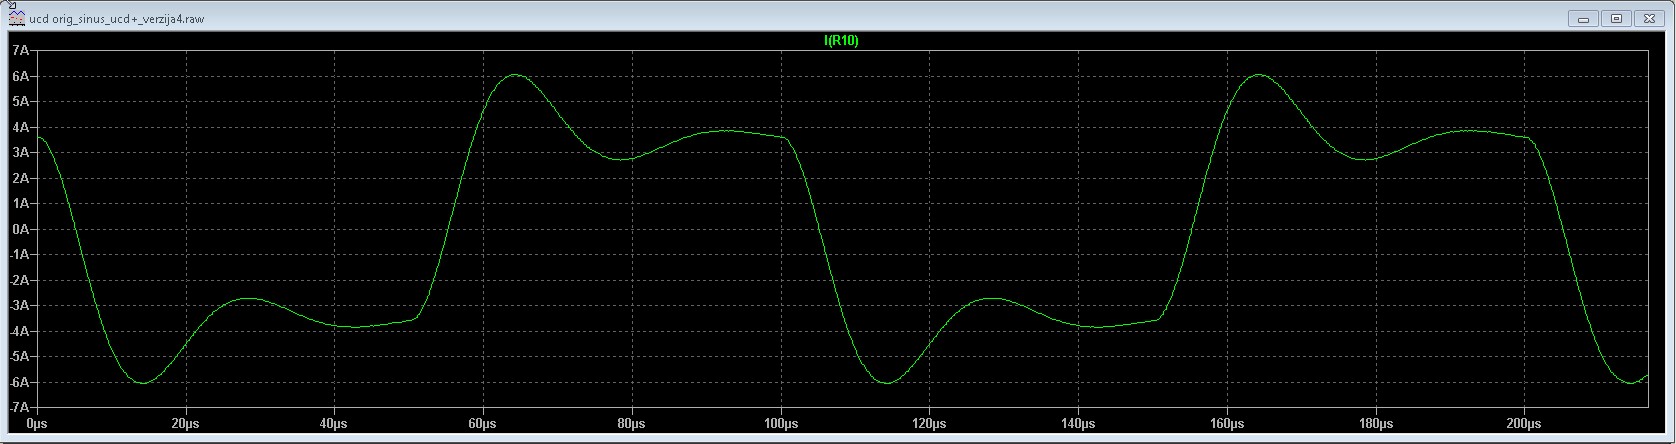This screenshot has height=444, width=1676.
Task: Click the 20µs time axis label
Action: (x=185, y=424)
